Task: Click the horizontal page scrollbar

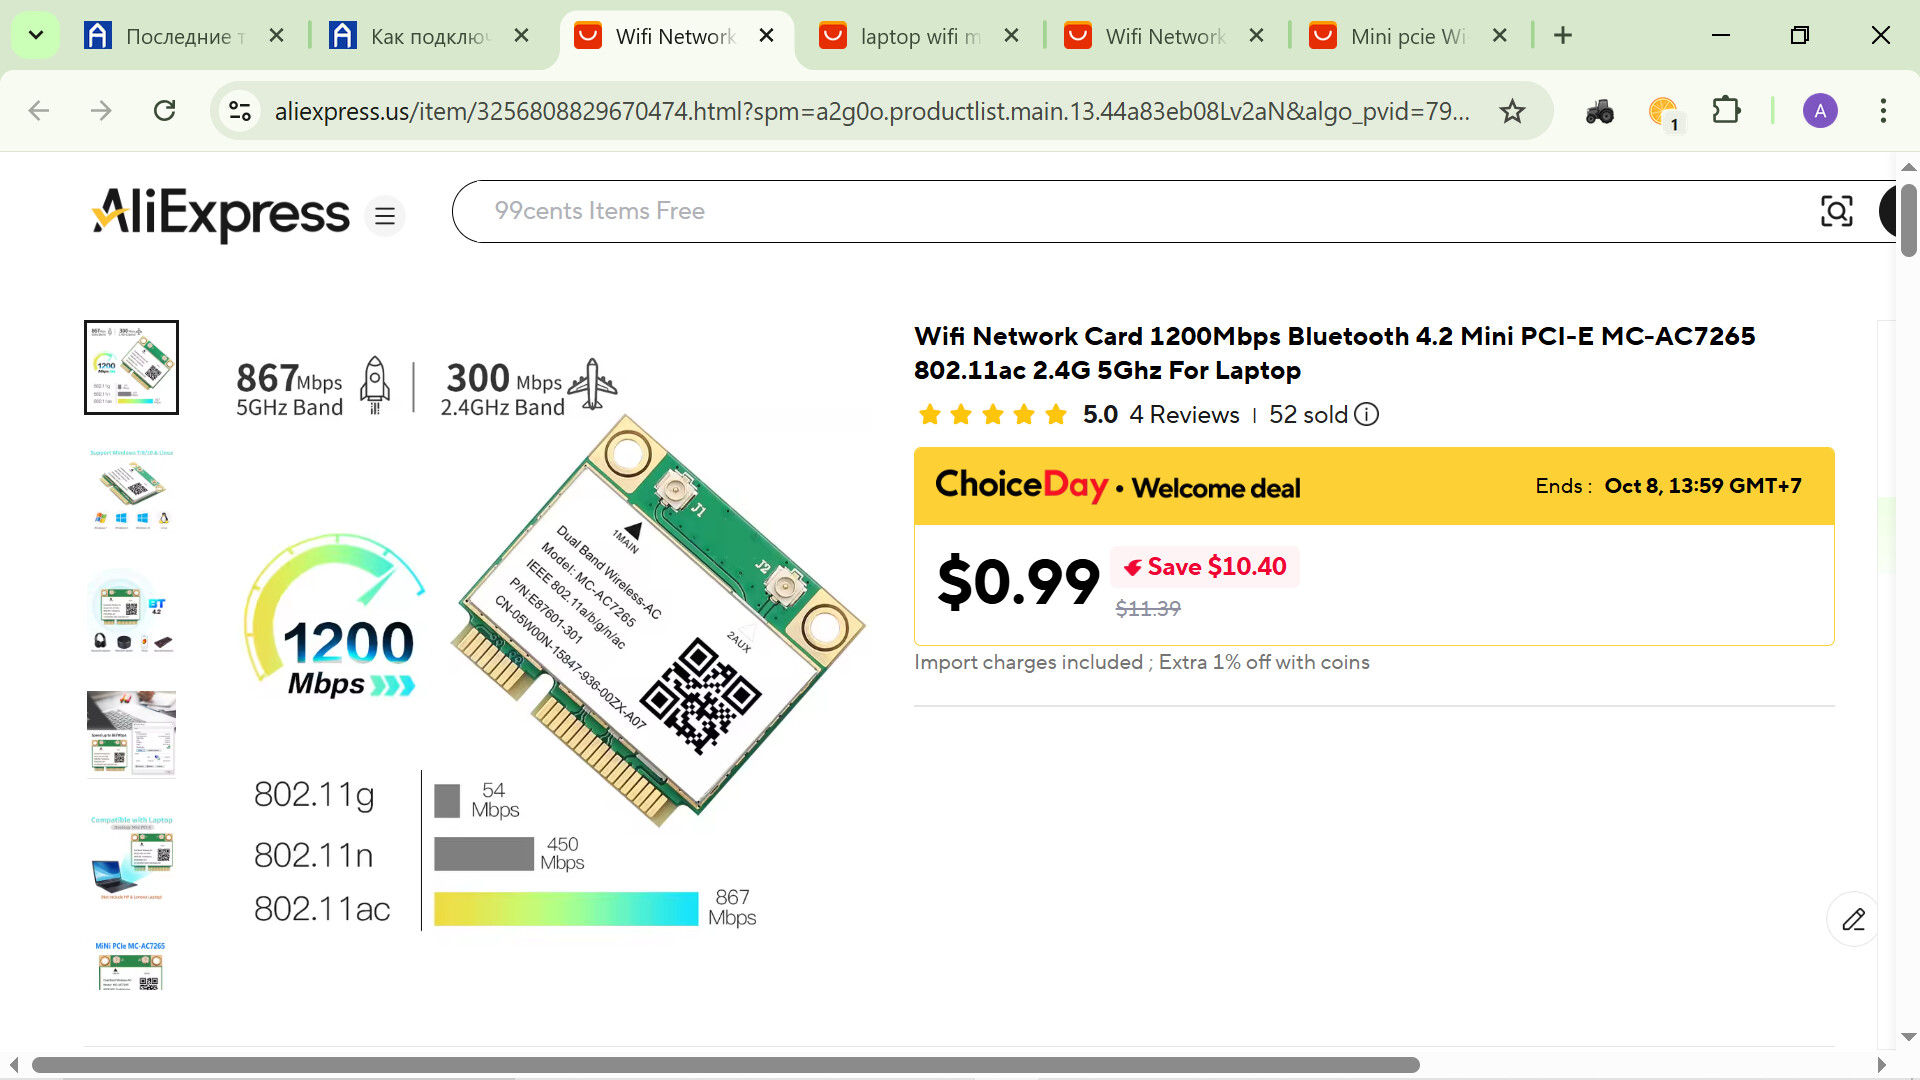Action: [725, 1065]
